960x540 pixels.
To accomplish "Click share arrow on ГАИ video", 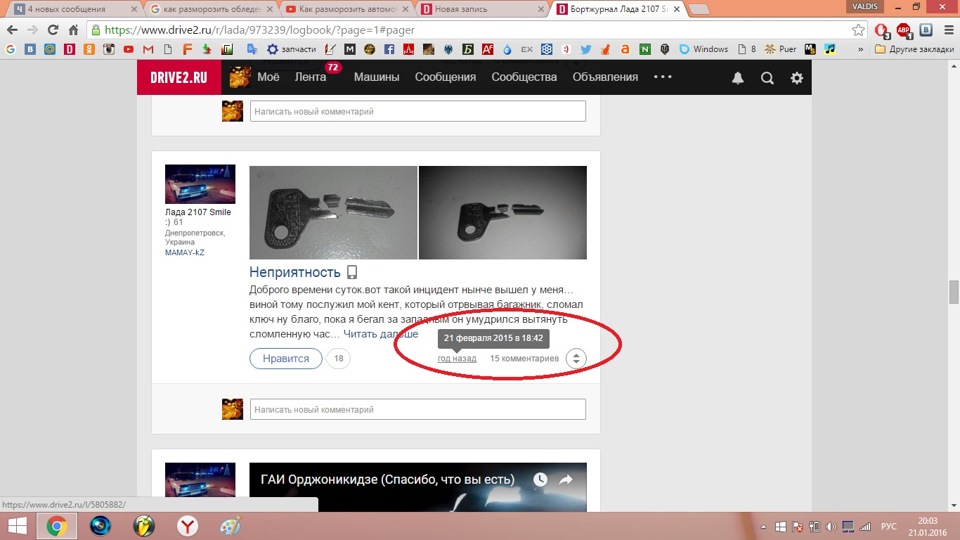I will pyautogui.click(x=566, y=479).
